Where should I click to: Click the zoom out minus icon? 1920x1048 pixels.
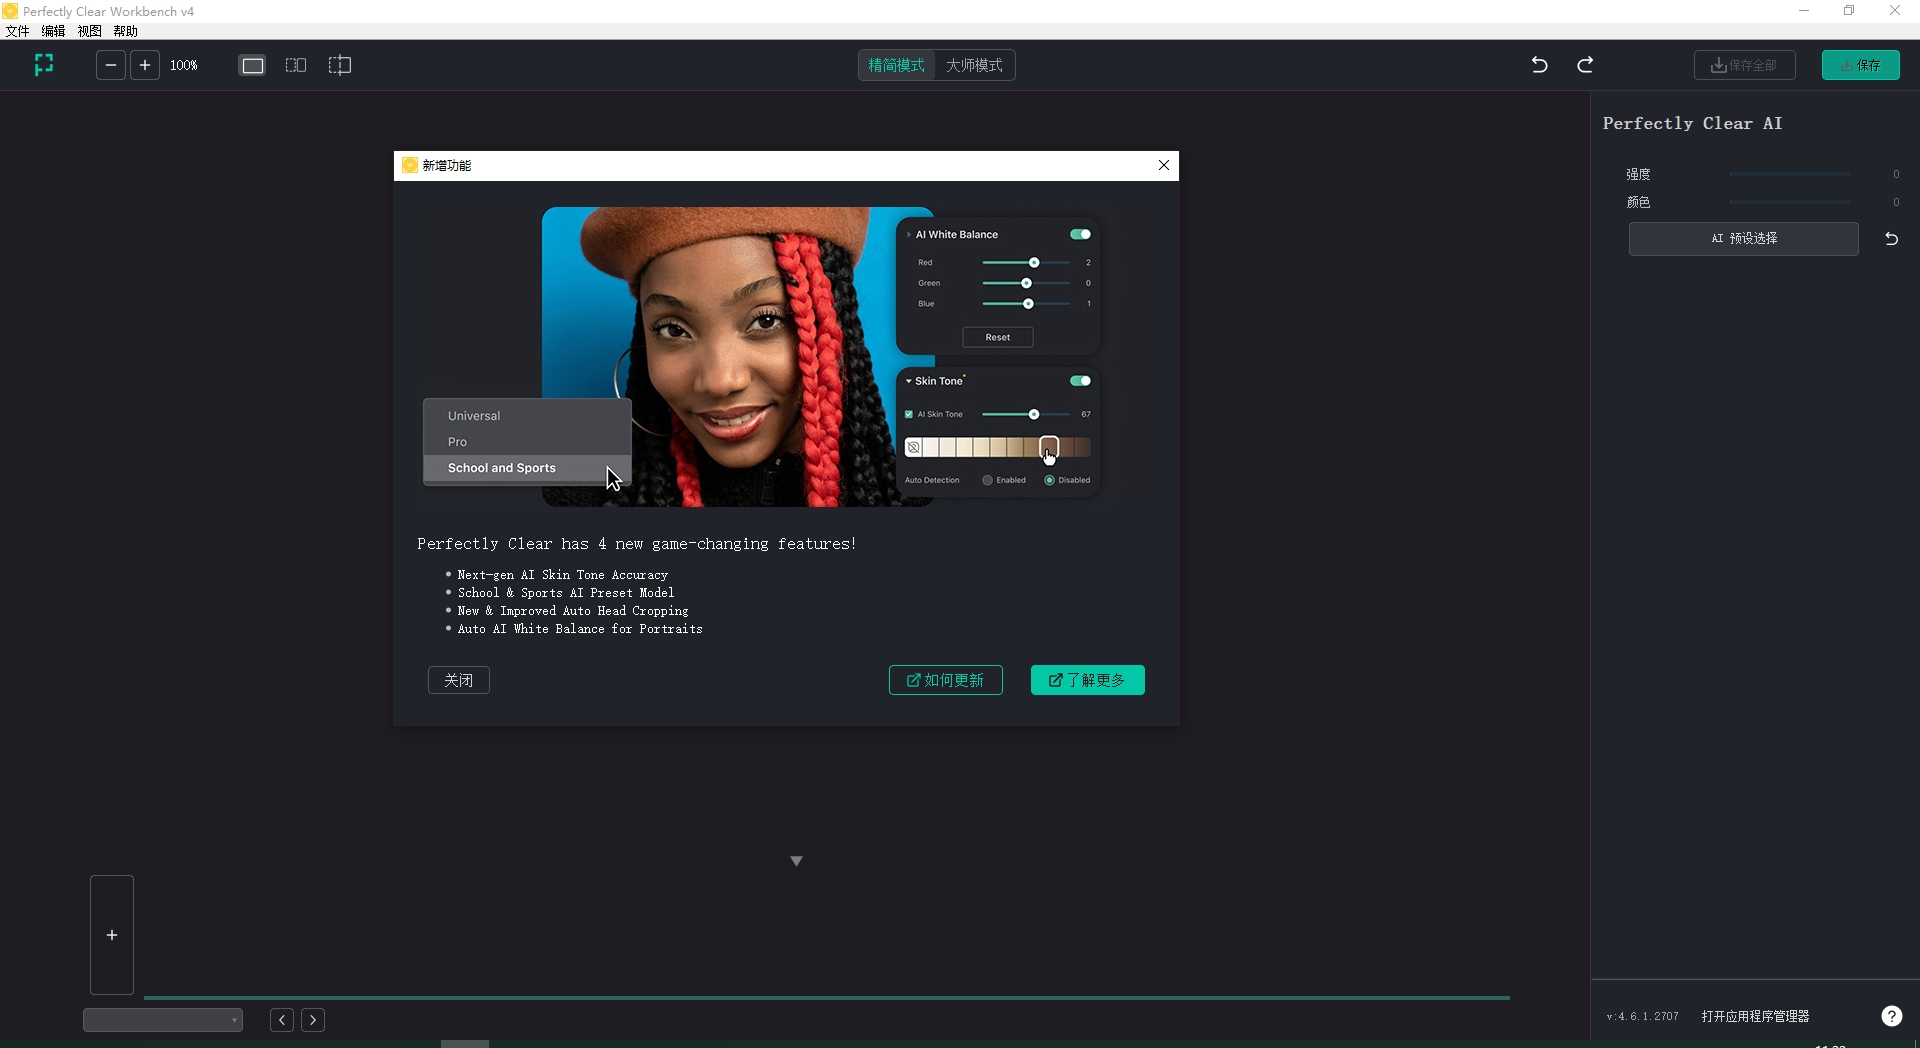click(111, 65)
